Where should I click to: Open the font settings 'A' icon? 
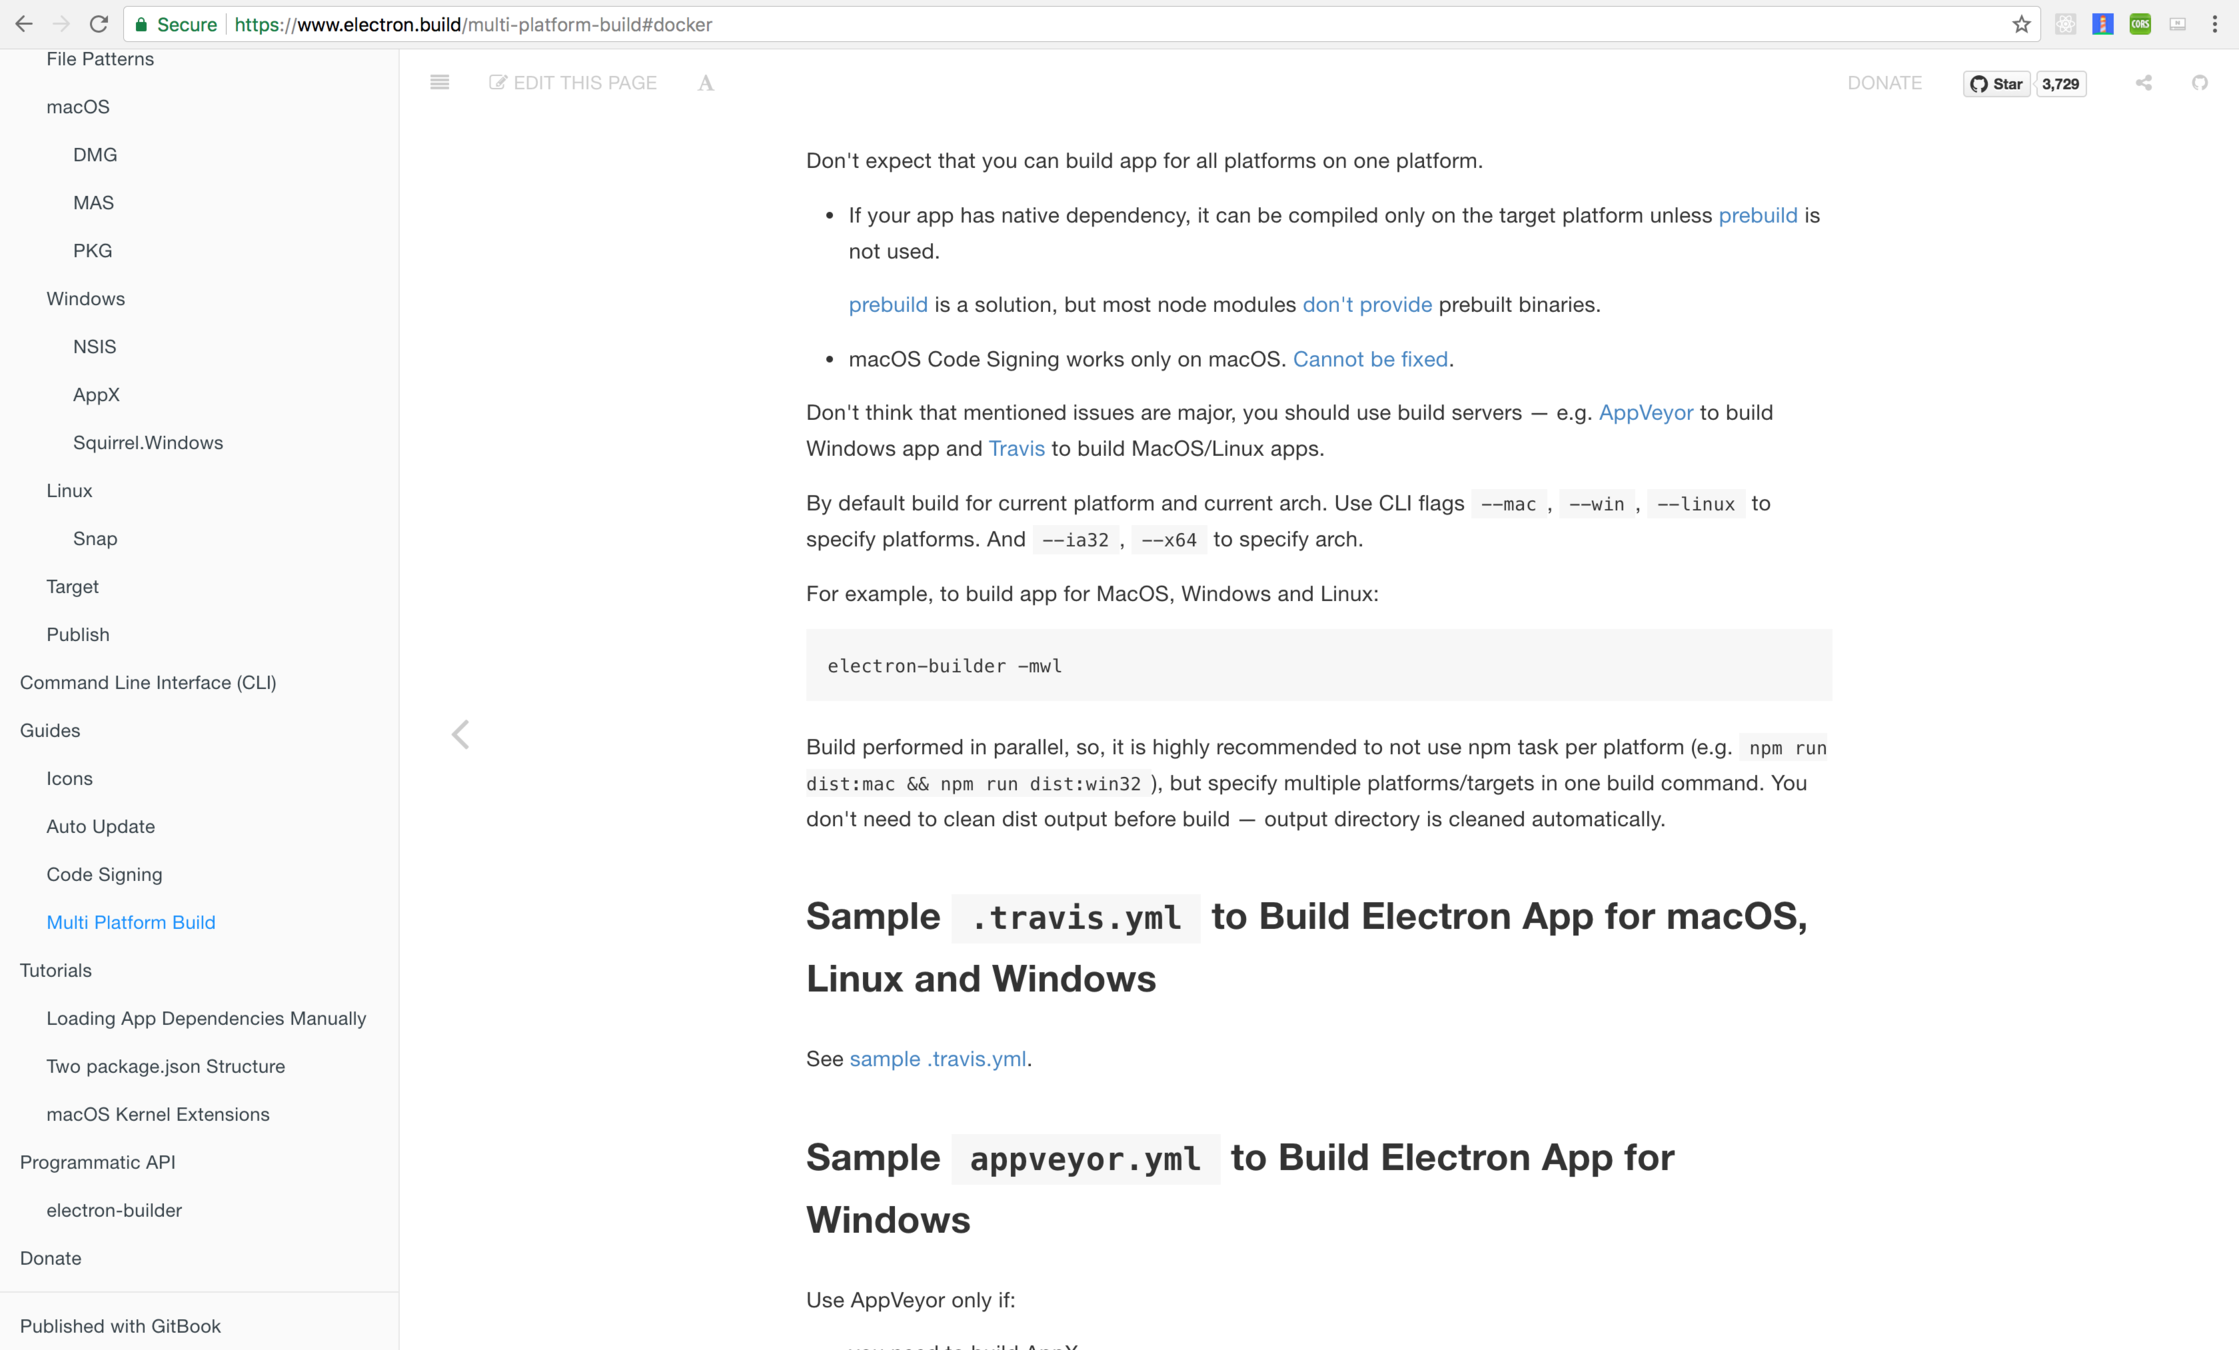pyautogui.click(x=706, y=84)
